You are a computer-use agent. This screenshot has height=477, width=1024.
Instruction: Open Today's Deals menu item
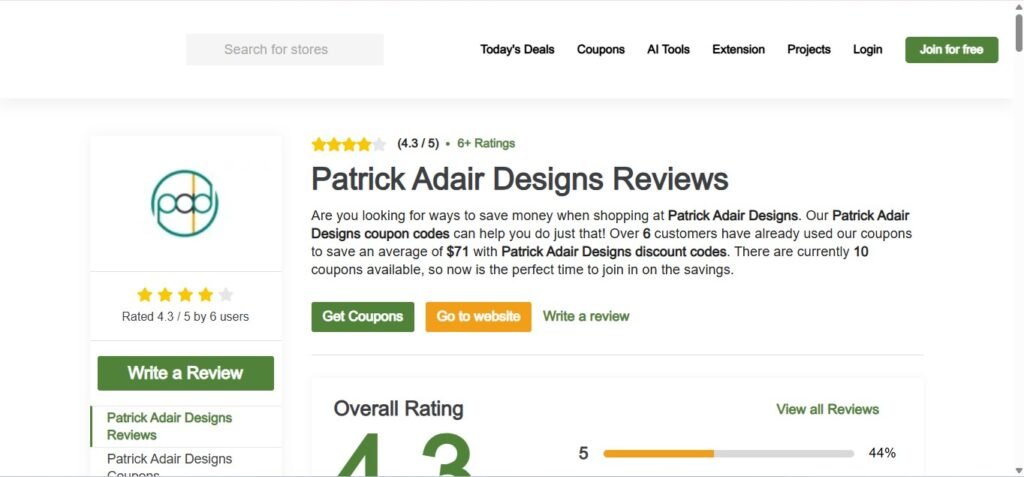[517, 50]
